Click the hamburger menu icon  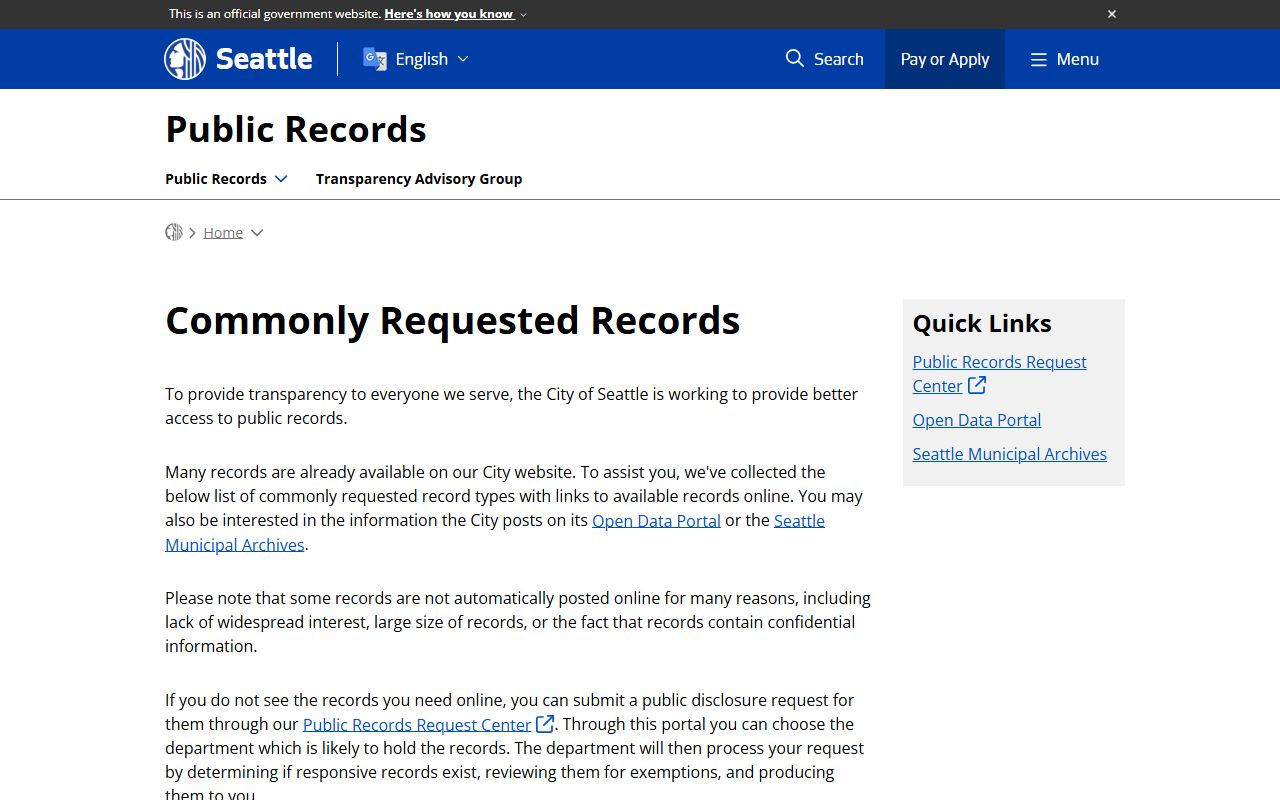point(1039,60)
